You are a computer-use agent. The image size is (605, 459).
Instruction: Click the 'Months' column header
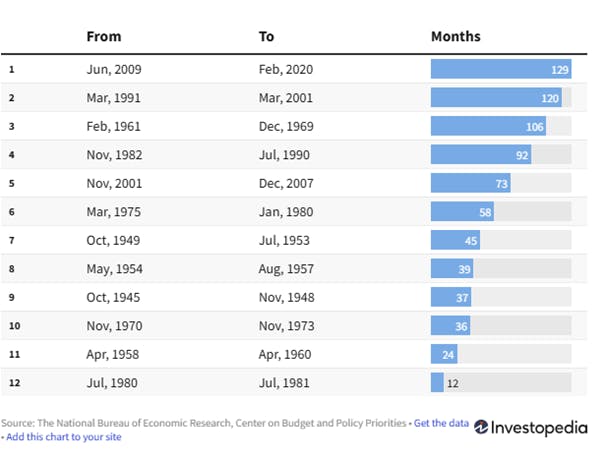456,36
